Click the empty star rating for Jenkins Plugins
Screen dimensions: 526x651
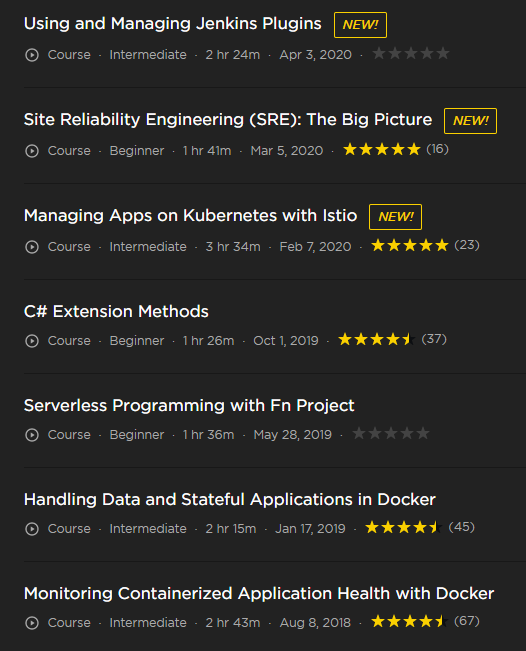(x=411, y=53)
